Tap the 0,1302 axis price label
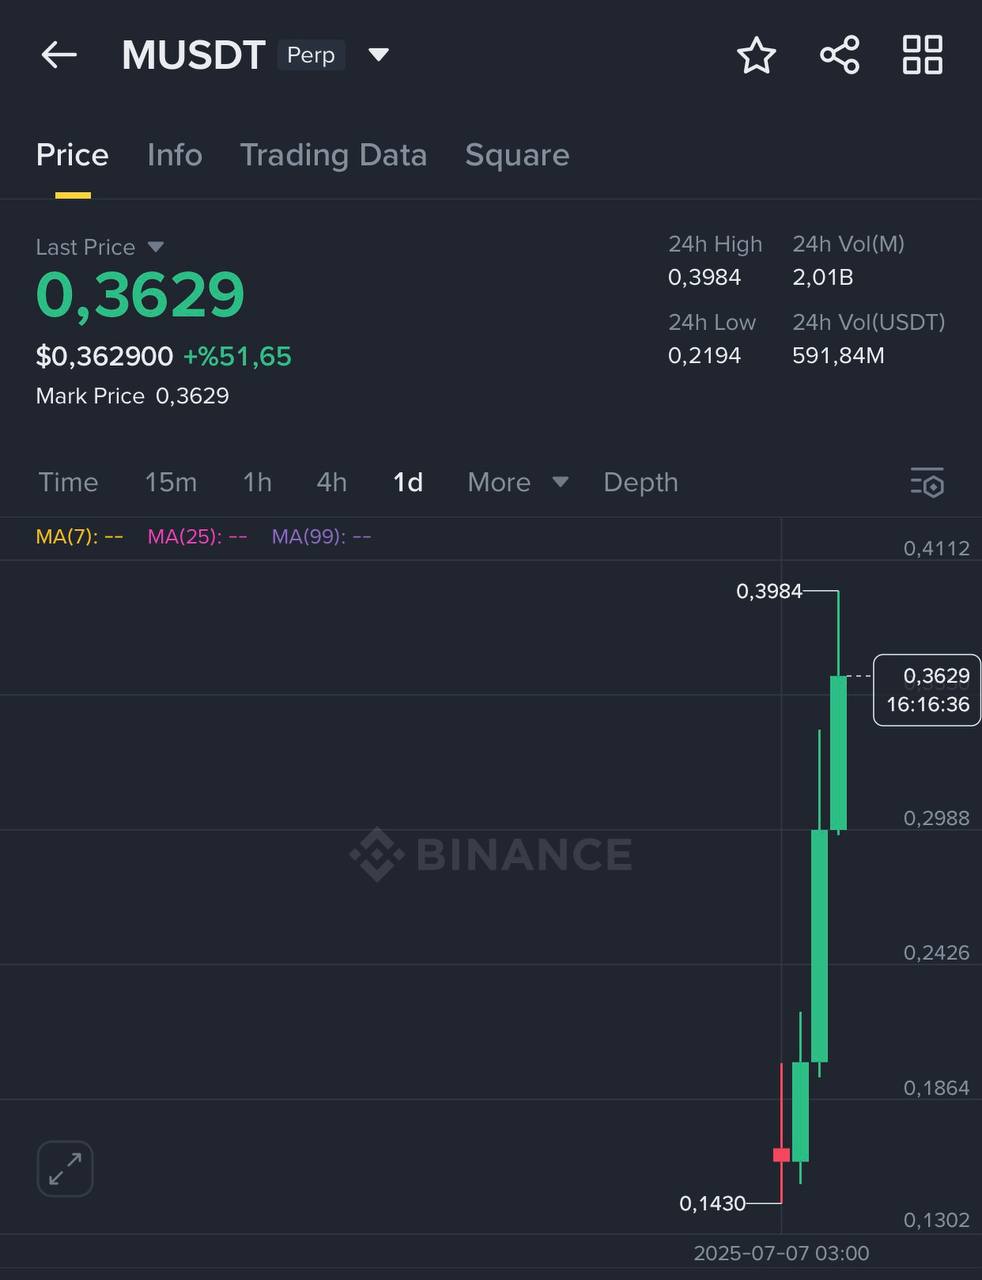 tap(936, 1220)
